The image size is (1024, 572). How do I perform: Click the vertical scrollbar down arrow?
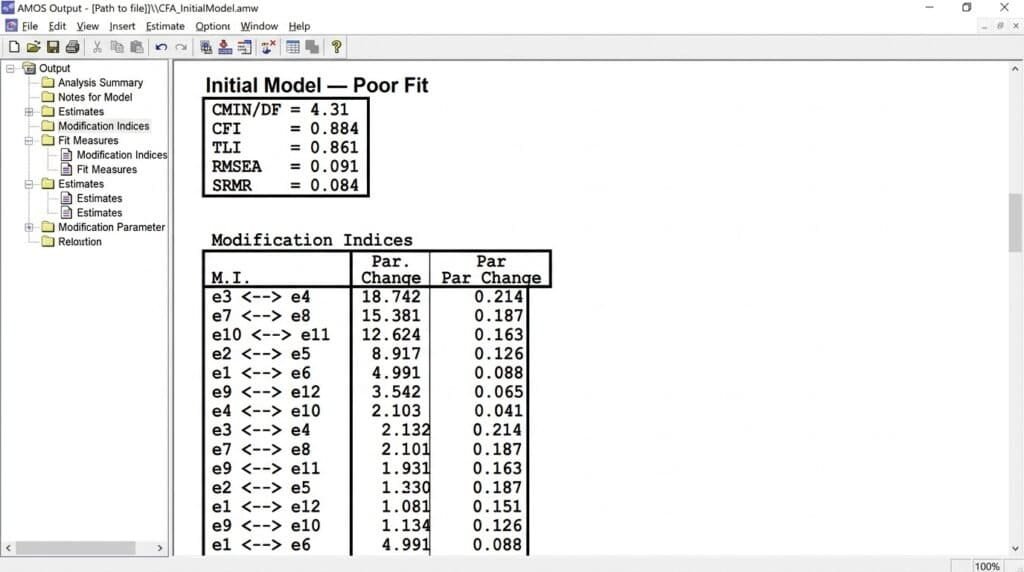coord(1015,548)
